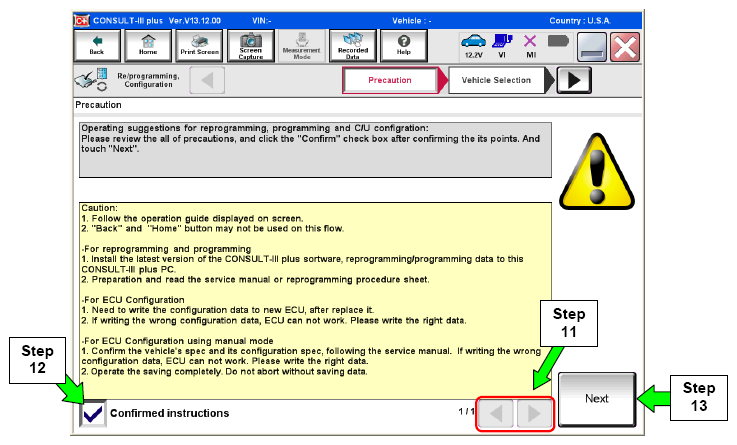Open the Screen Capture tool
Screen dimensions: 737x445
coord(251,44)
